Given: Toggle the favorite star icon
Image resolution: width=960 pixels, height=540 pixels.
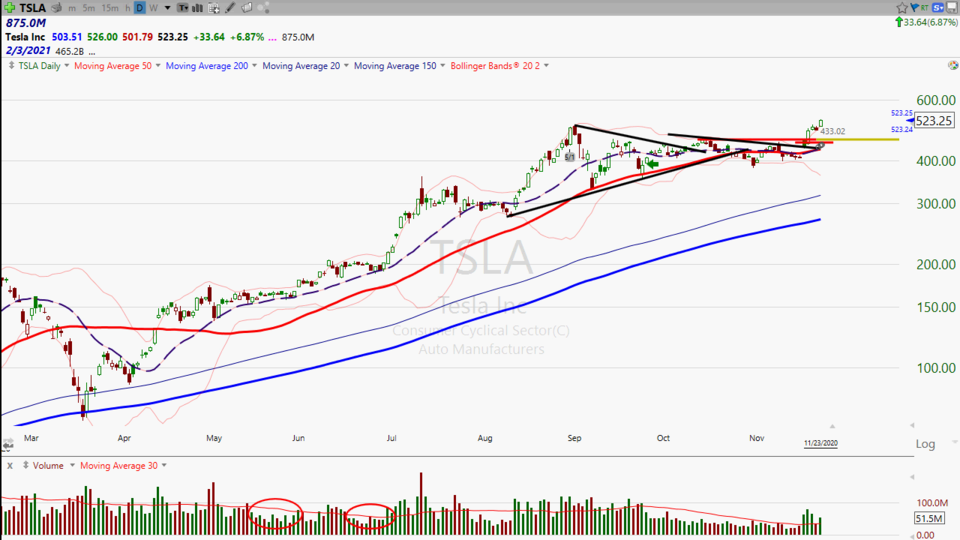Looking at the screenshot, I should point(902,7).
